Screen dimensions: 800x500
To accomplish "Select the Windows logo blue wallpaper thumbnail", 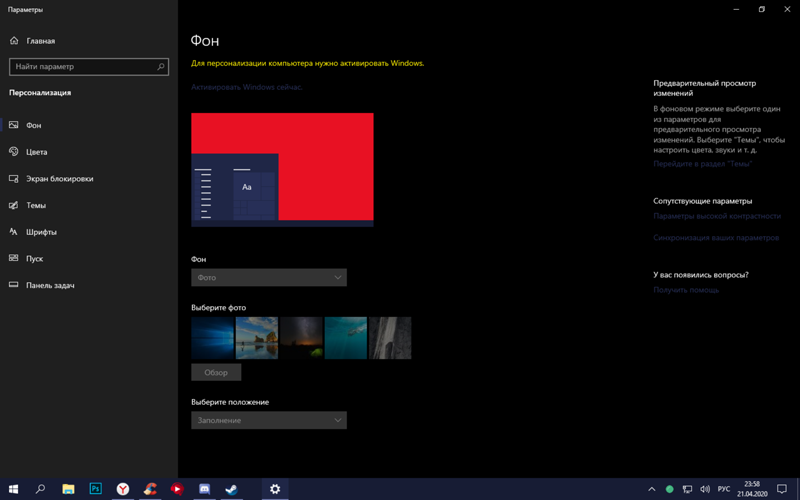I will pos(212,338).
